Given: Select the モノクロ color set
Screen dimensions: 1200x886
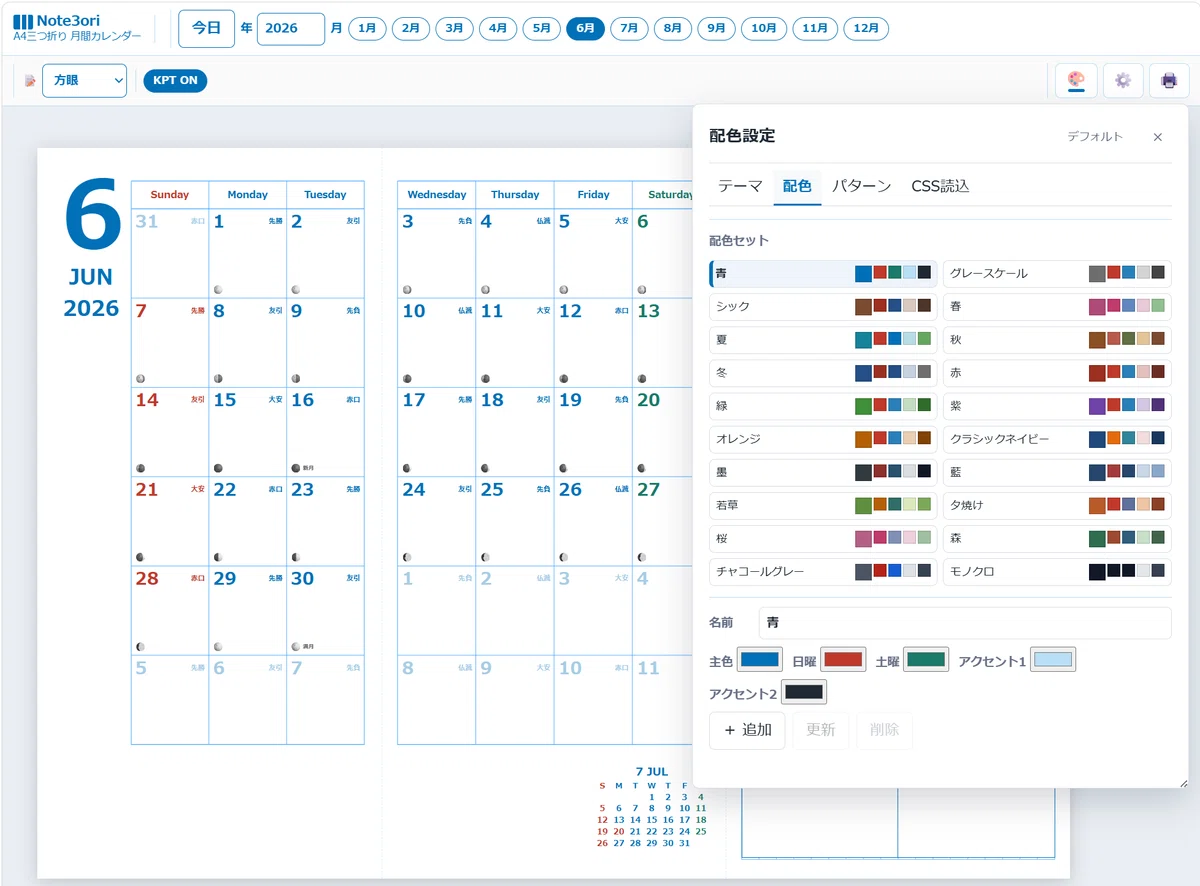Looking at the screenshot, I should (1057, 572).
